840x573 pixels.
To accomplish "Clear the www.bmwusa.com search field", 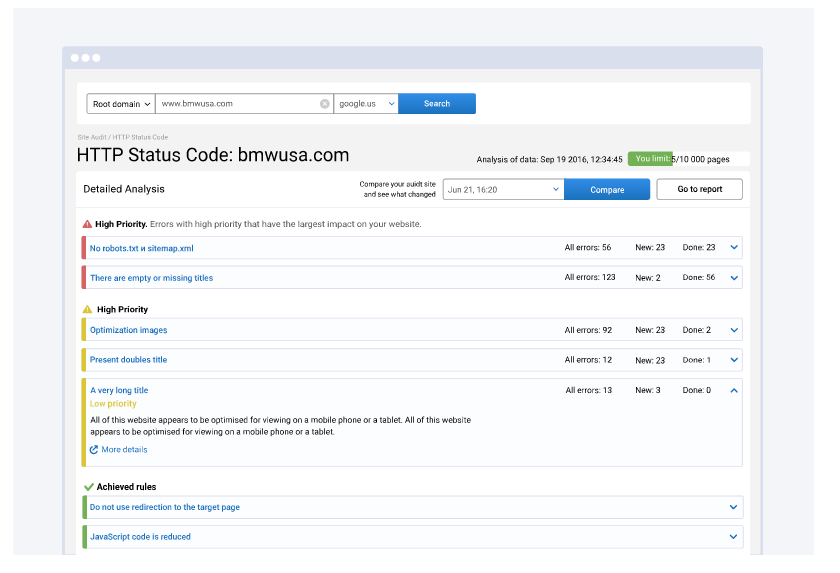I will (325, 104).
